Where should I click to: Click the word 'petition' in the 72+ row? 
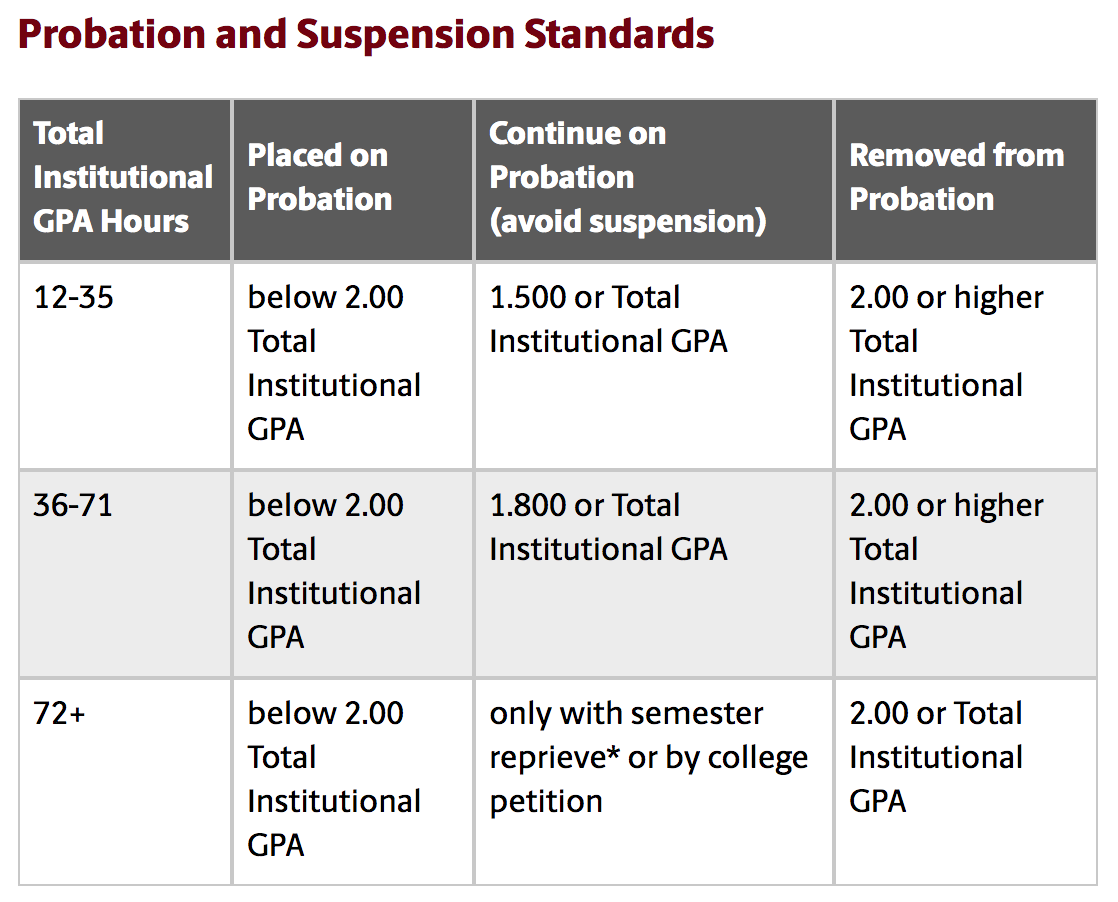click(x=546, y=801)
